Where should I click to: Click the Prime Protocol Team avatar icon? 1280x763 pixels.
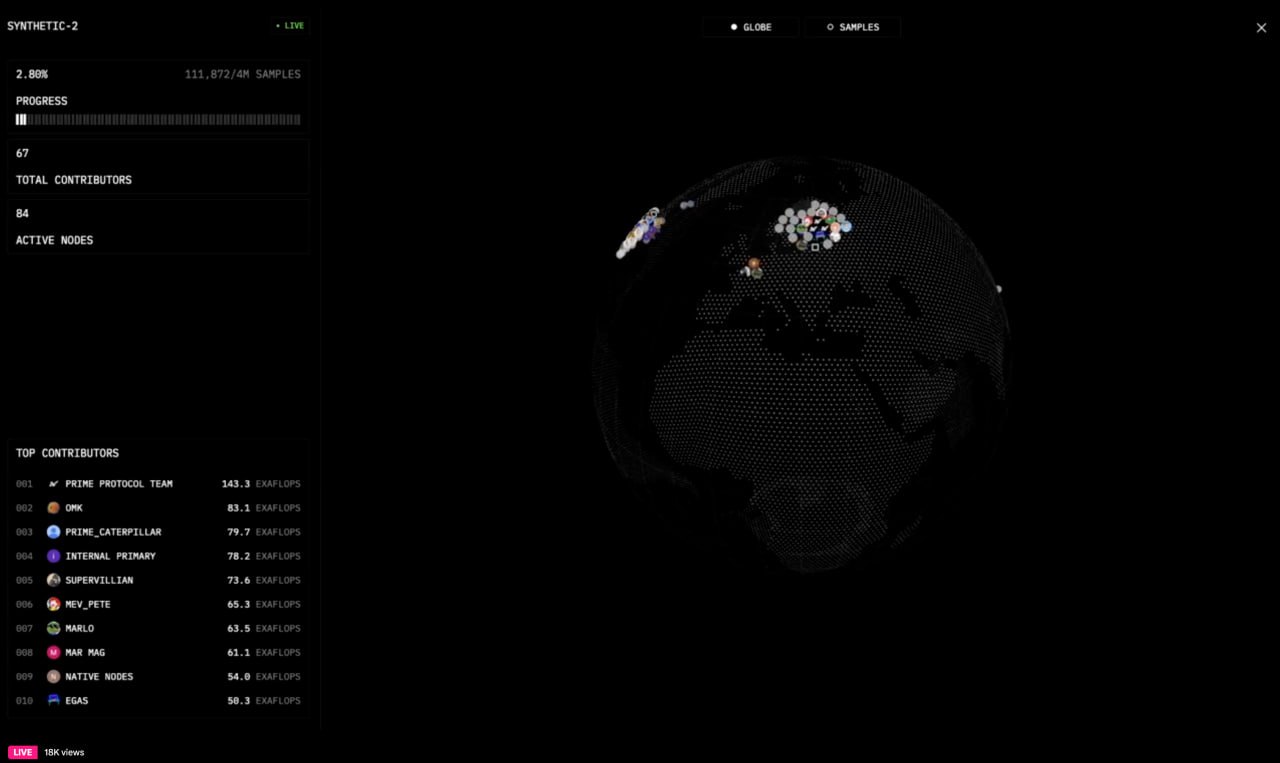[x=54, y=484]
